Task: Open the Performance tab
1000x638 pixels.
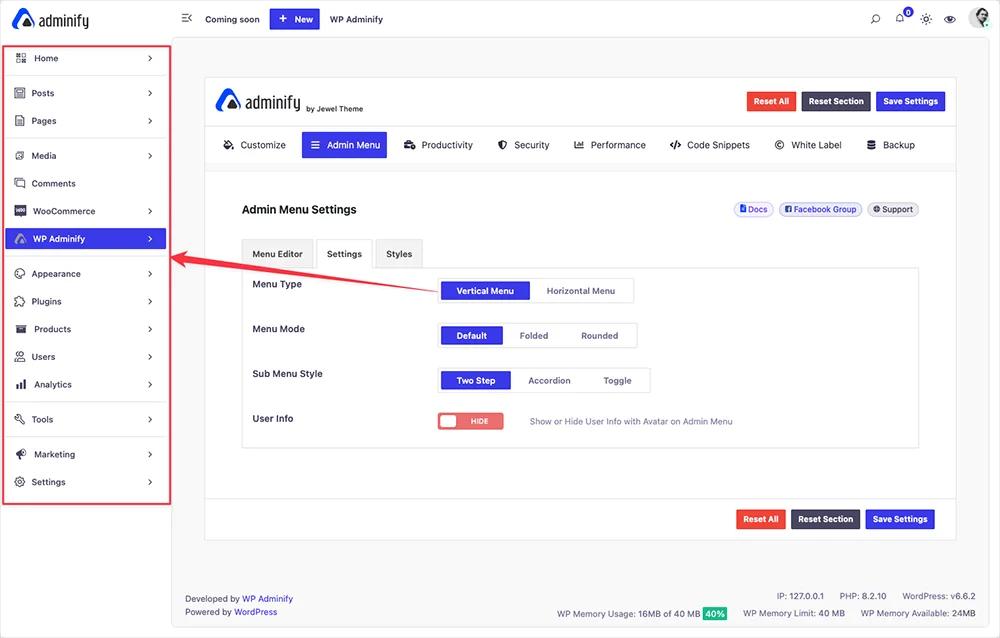Action: [x=610, y=145]
